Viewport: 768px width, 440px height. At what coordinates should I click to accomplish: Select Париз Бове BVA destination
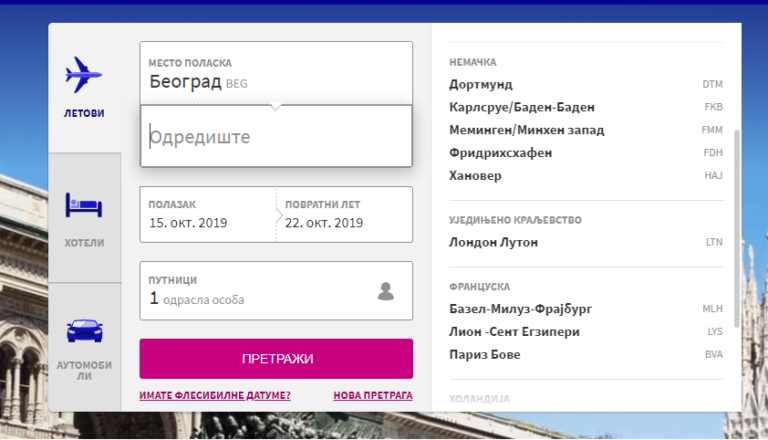586,354
